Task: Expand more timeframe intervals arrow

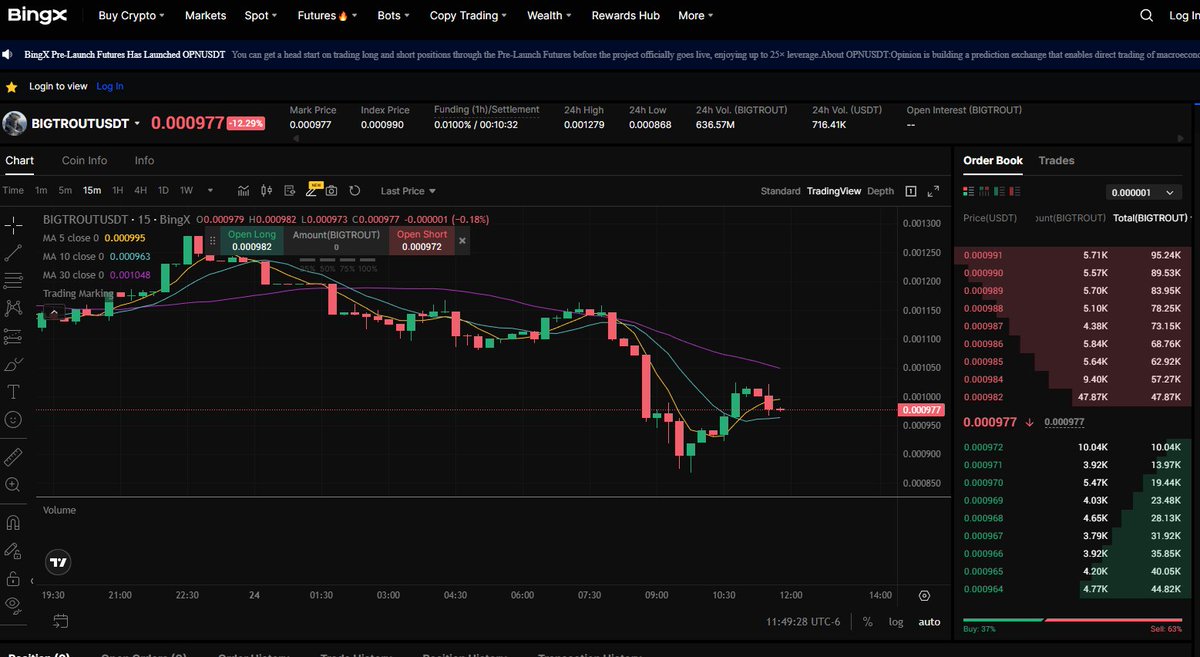Action: 210,190
